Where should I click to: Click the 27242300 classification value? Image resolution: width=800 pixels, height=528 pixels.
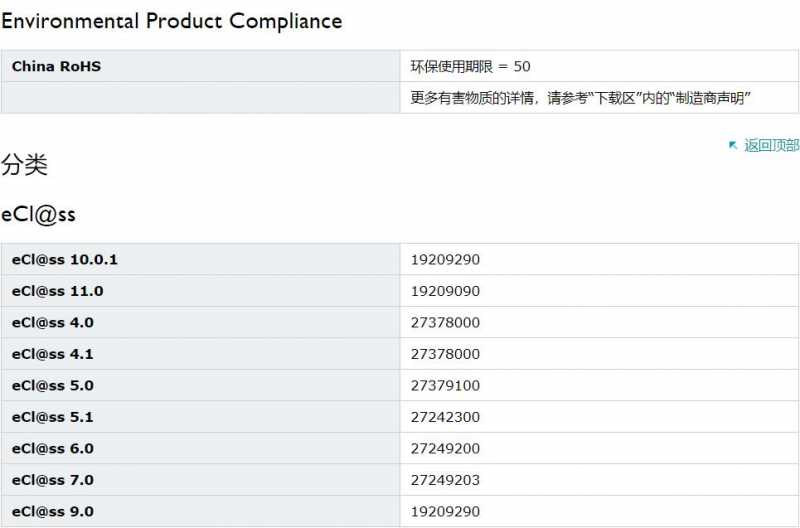click(445, 417)
